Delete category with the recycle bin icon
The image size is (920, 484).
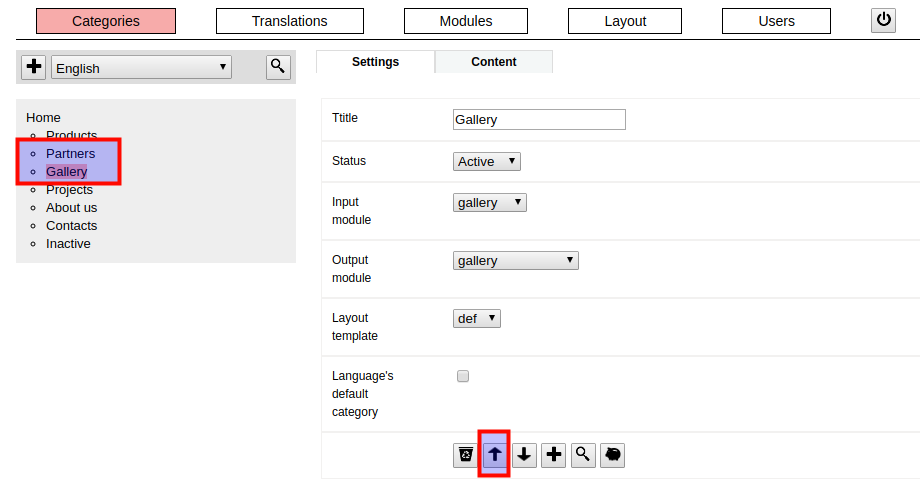pyautogui.click(x=466, y=455)
